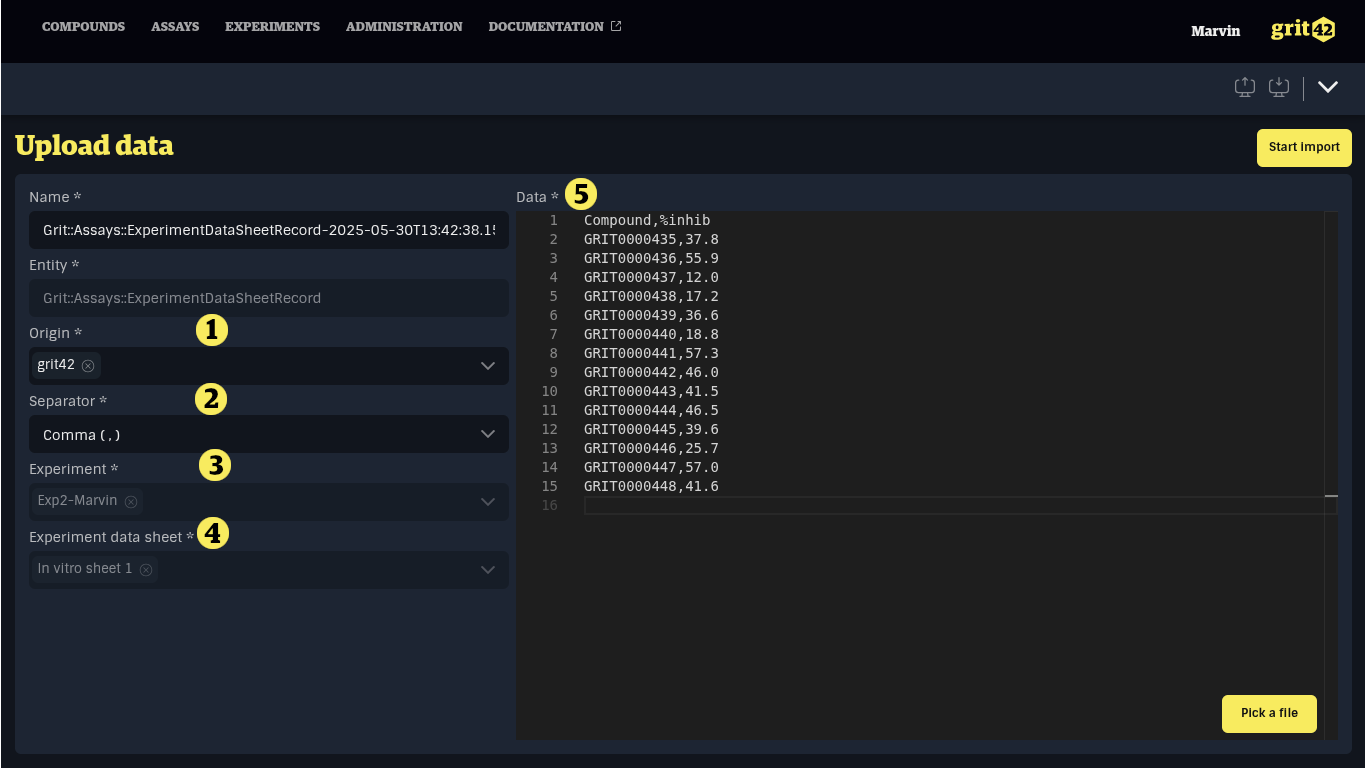
Task: Open the Experiment dropdown arrow
Action: pyautogui.click(x=488, y=502)
